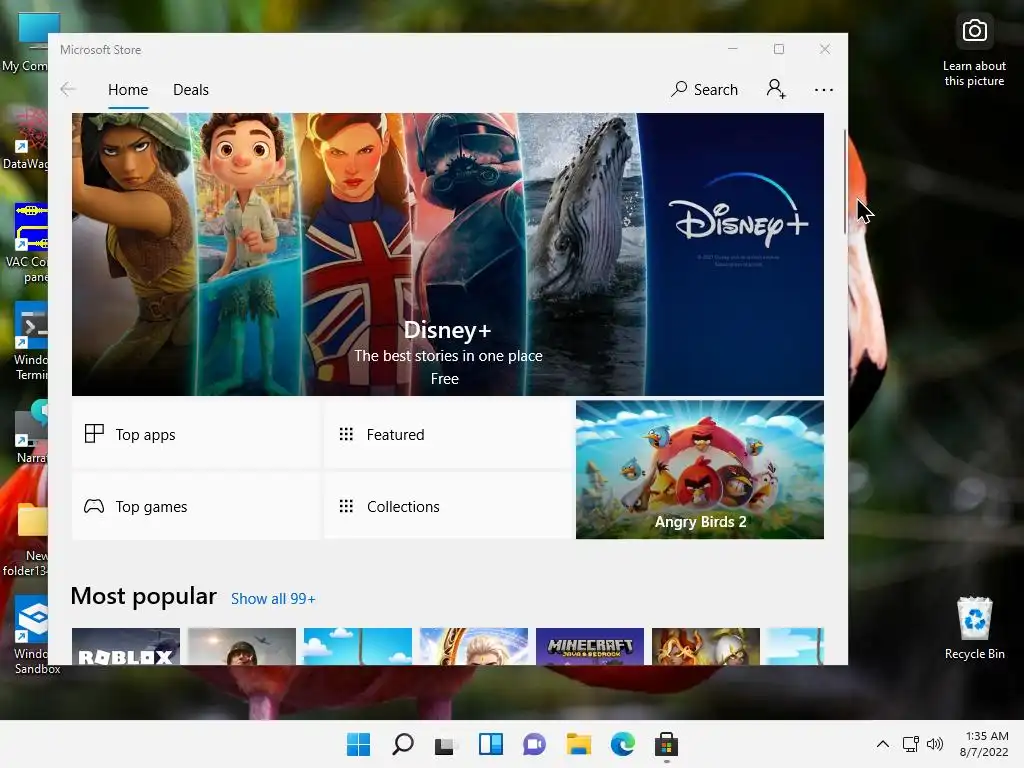The width and height of the screenshot is (1024, 768).
Task: Close the Microsoft Store window
Action: [825, 49]
